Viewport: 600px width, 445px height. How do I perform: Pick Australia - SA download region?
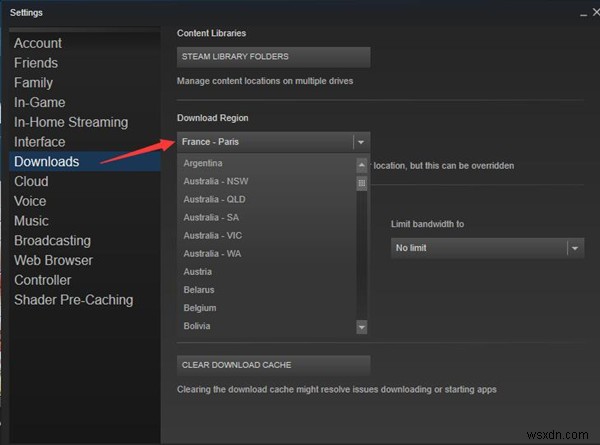pyautogui.click(x=267, y=217)
